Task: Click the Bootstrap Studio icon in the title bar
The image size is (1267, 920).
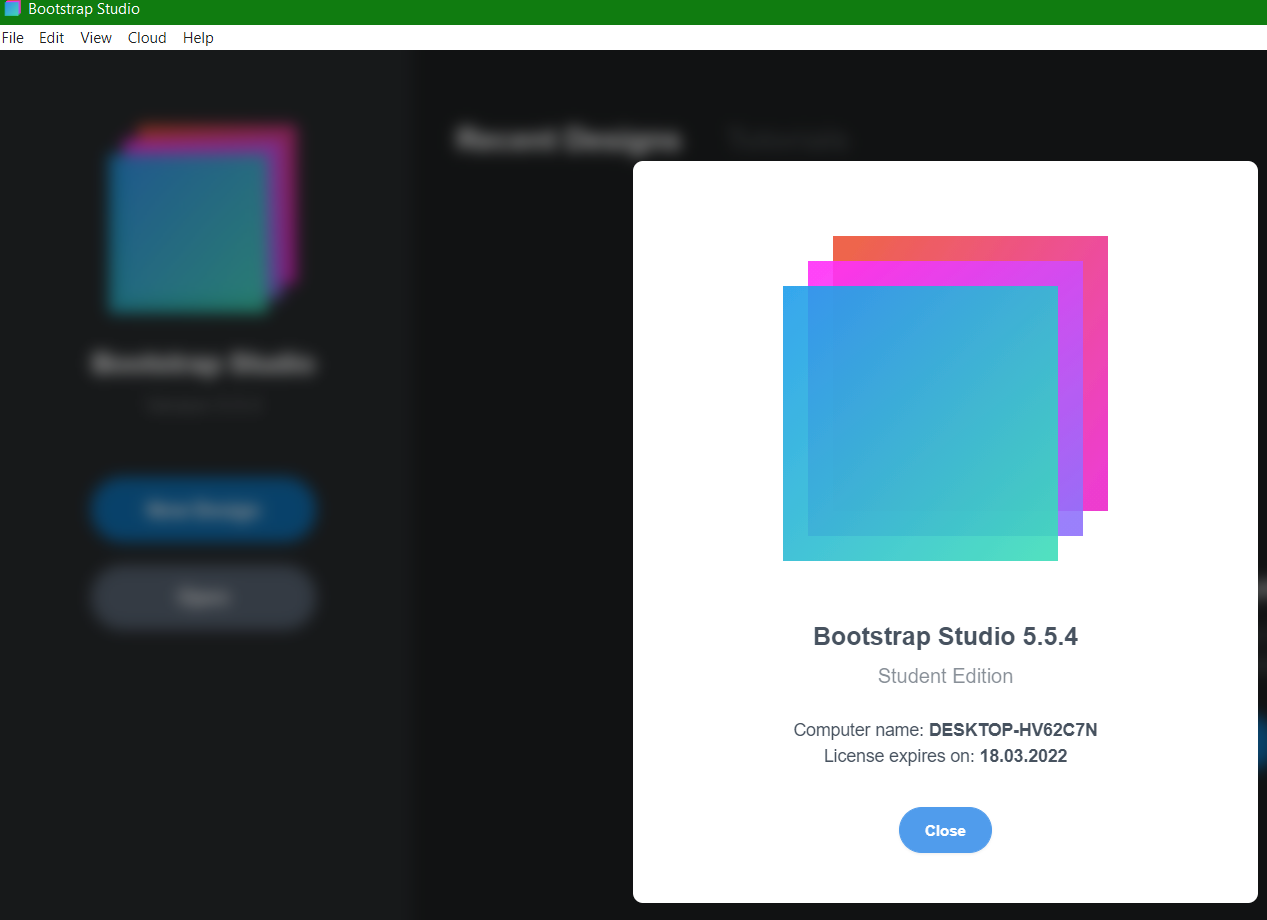Action: coord(12,9)
